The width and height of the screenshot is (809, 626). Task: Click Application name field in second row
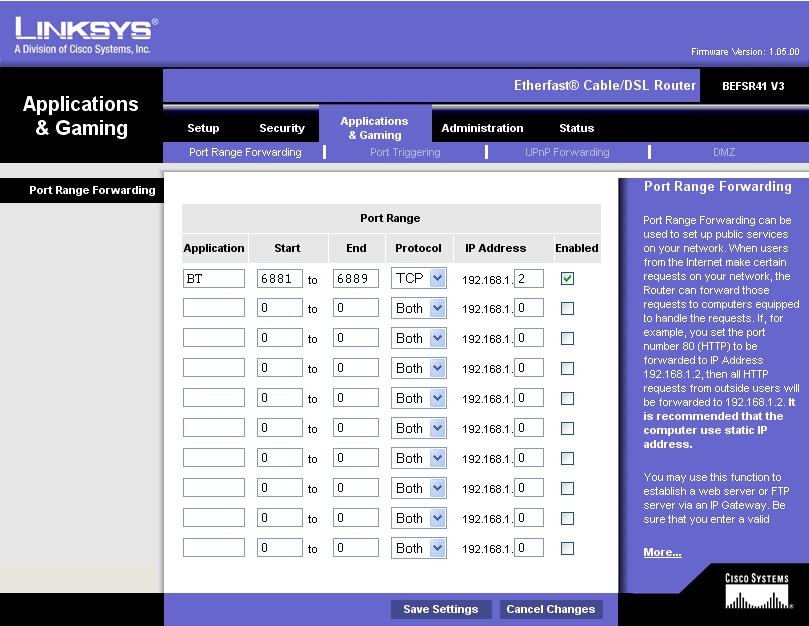pos(214,308)
